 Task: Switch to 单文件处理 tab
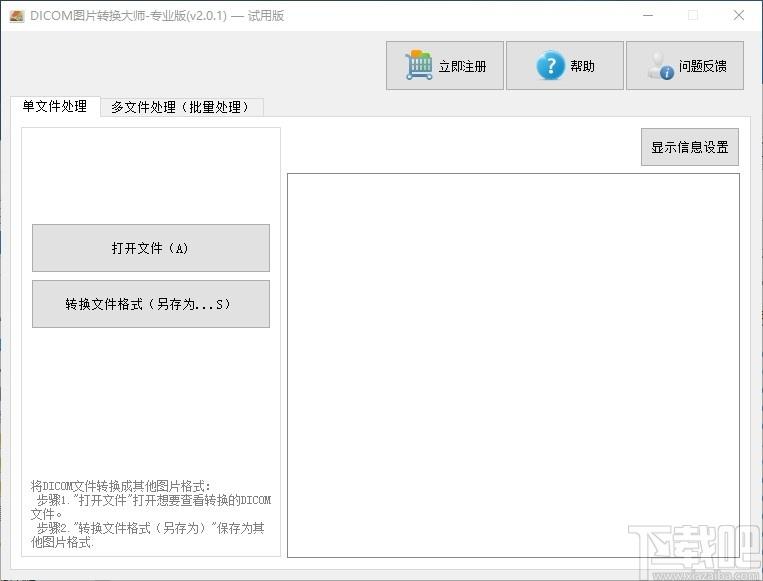(x=55, y=106)
